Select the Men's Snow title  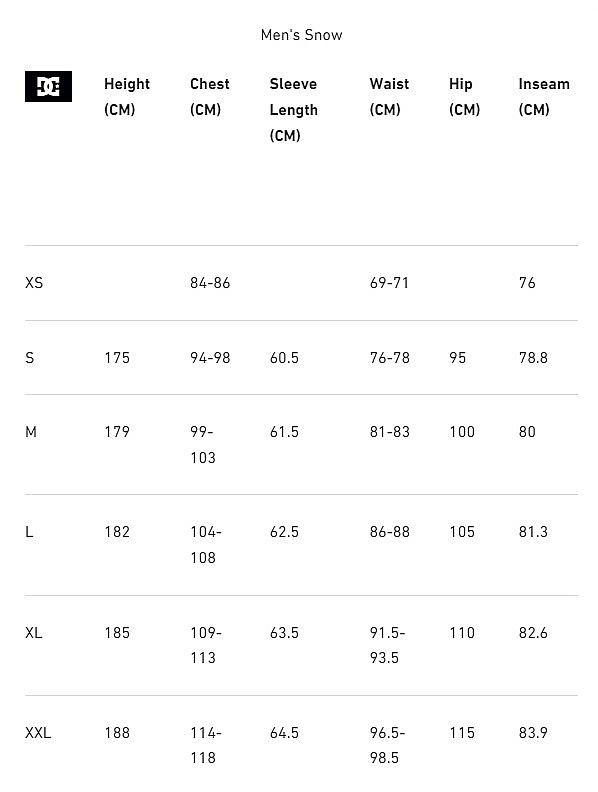[302, 35]
